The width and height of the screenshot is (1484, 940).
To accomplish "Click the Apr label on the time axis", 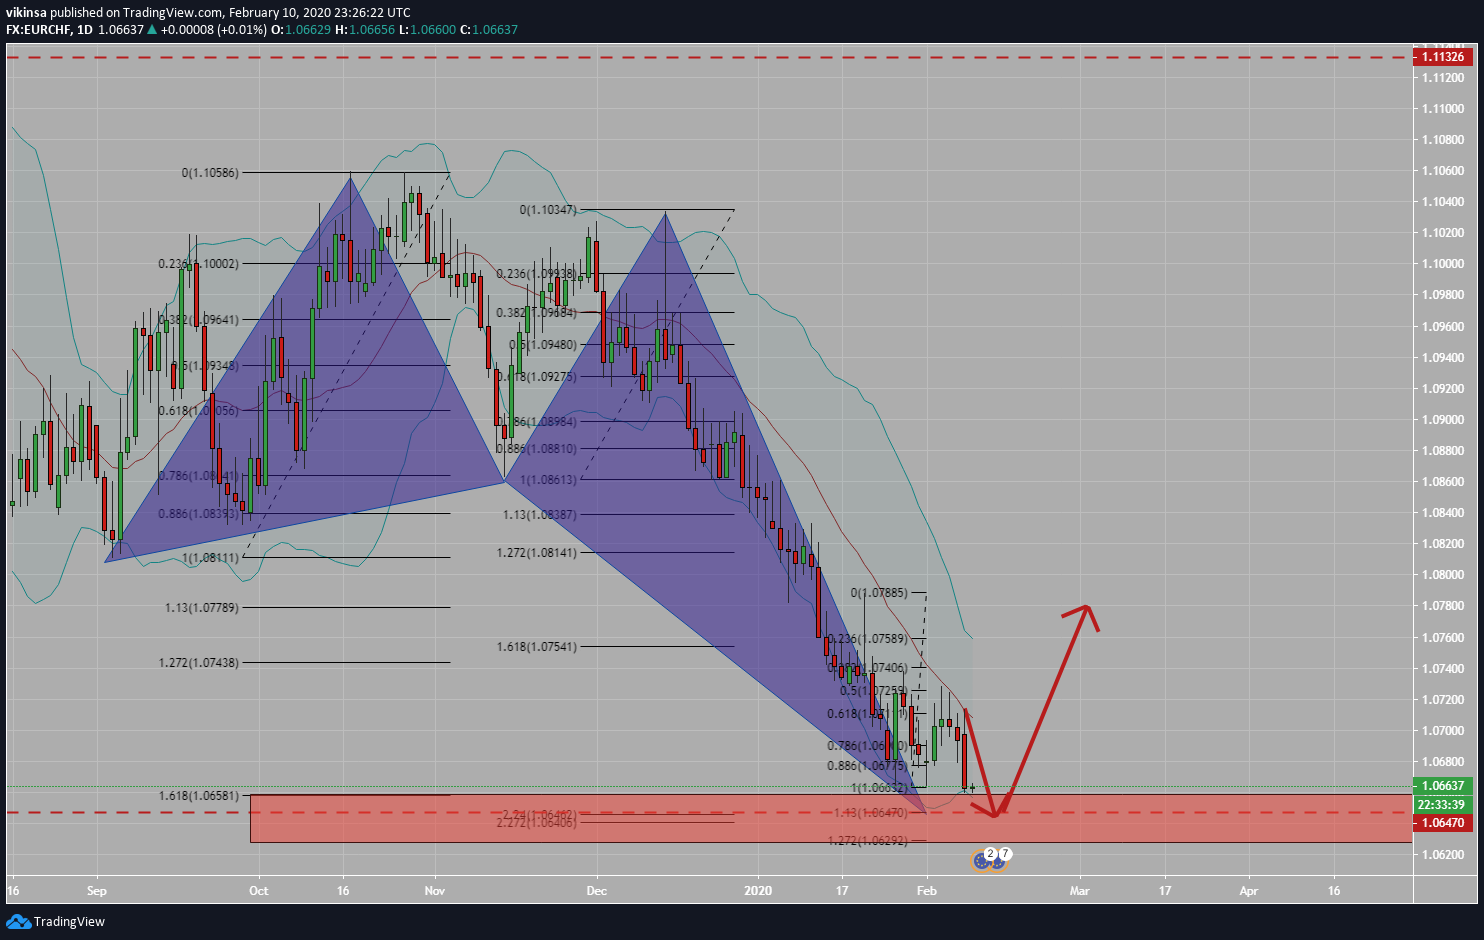I will click(1249, 890).
